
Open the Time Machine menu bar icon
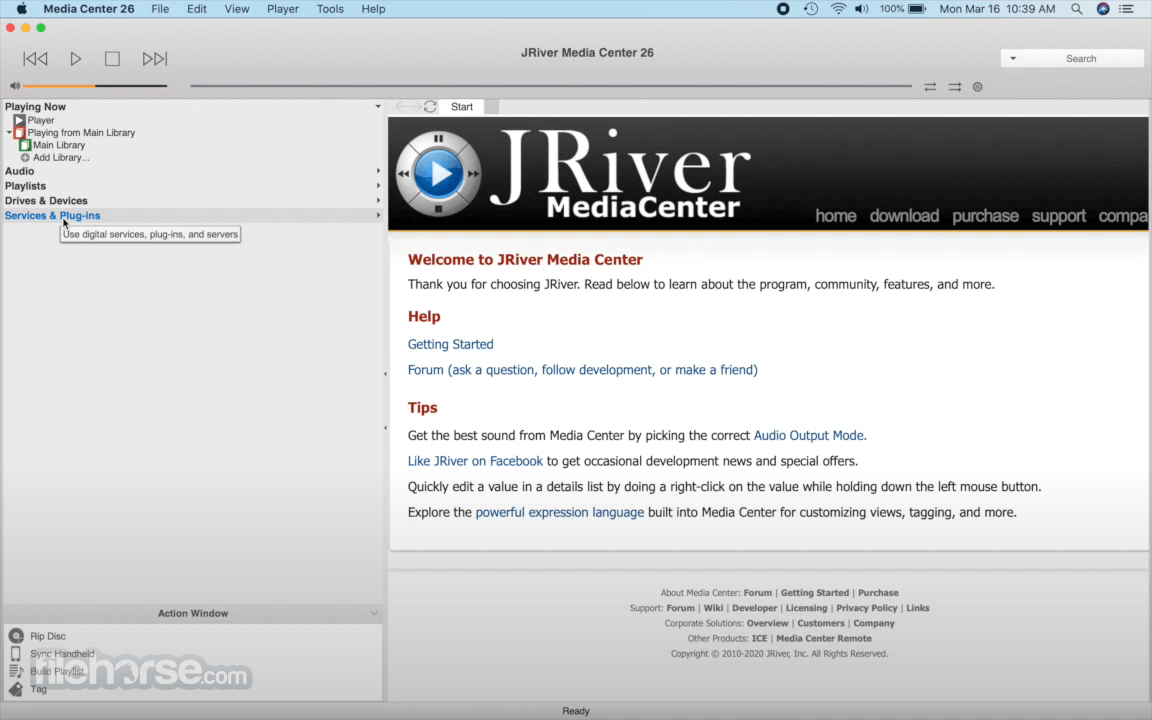pyautogui.click(x=810, y=9)
